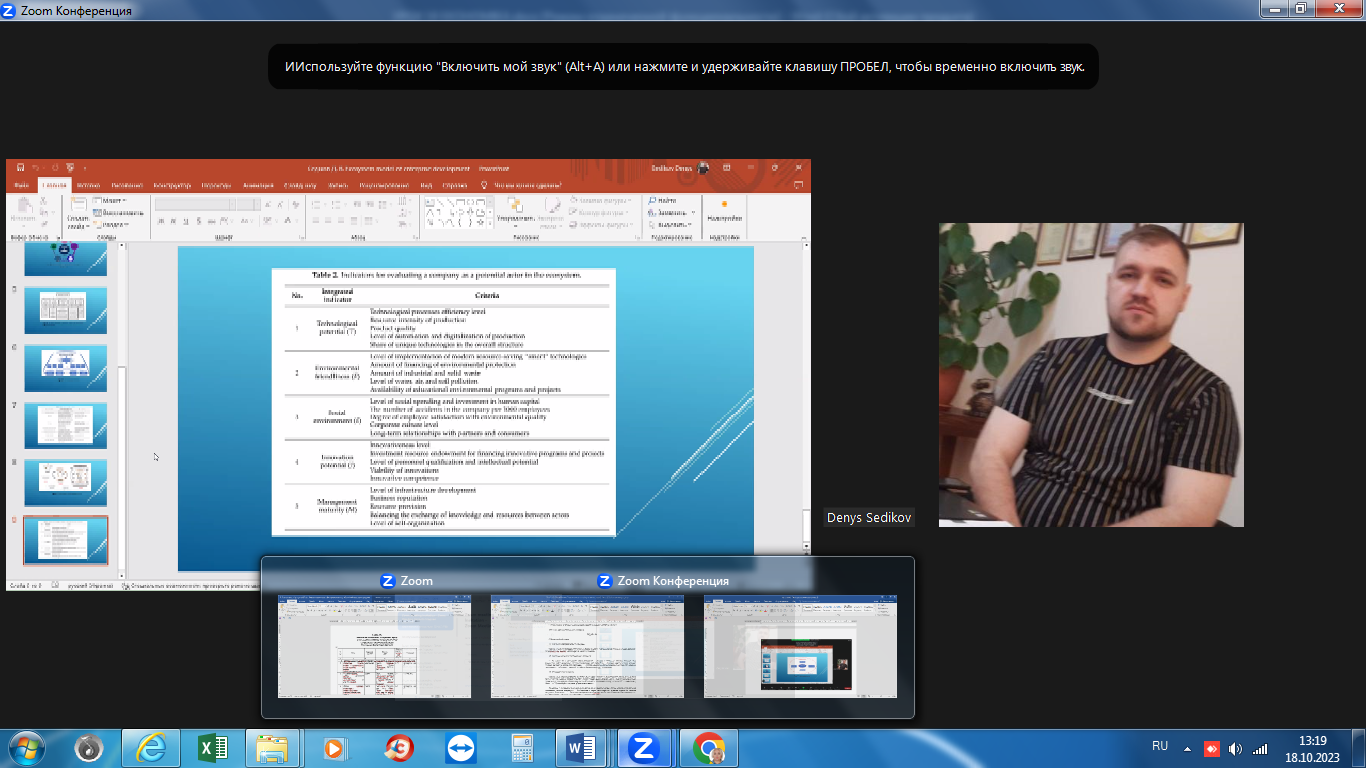The height and width of the screenshot is (768, 1366).
Task: Open Internet Explorer from the taskbar
Action: pos(151,748)
